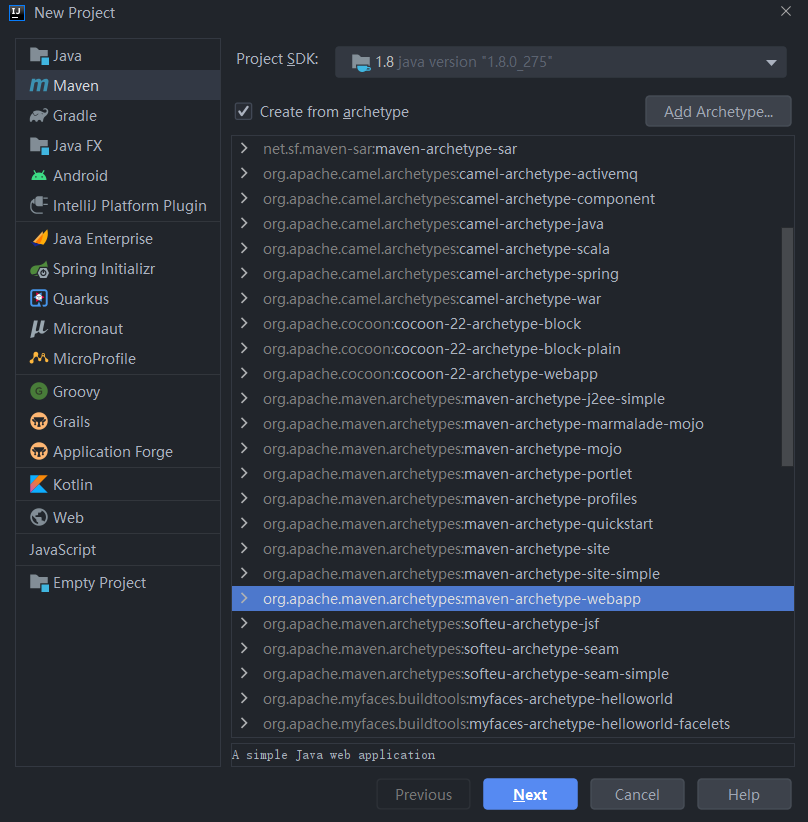Select maven-archetype-marmalade-mojo archetype

click(513, 424)
